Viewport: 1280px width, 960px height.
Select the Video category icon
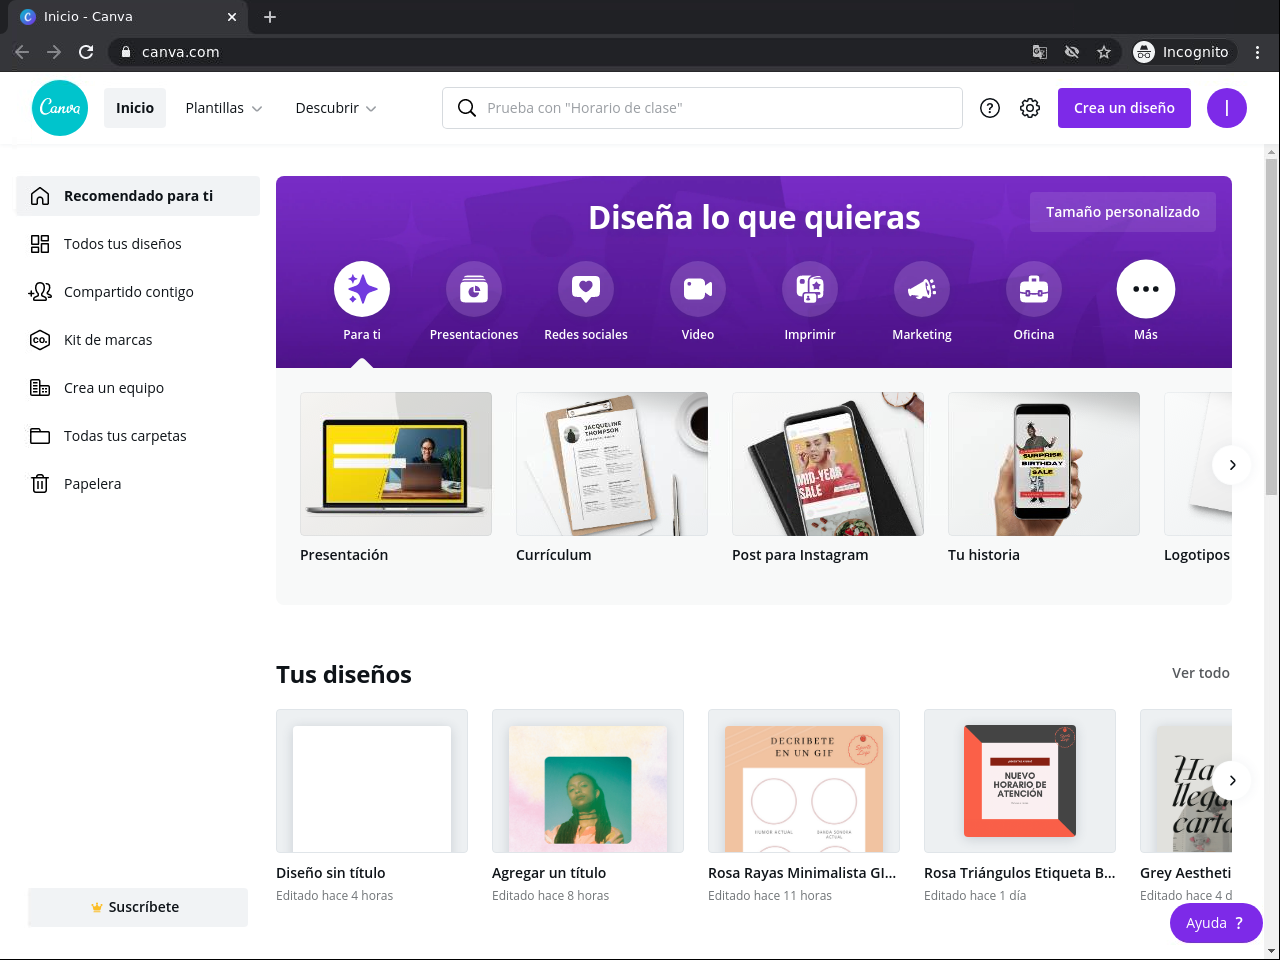(698, 289)
